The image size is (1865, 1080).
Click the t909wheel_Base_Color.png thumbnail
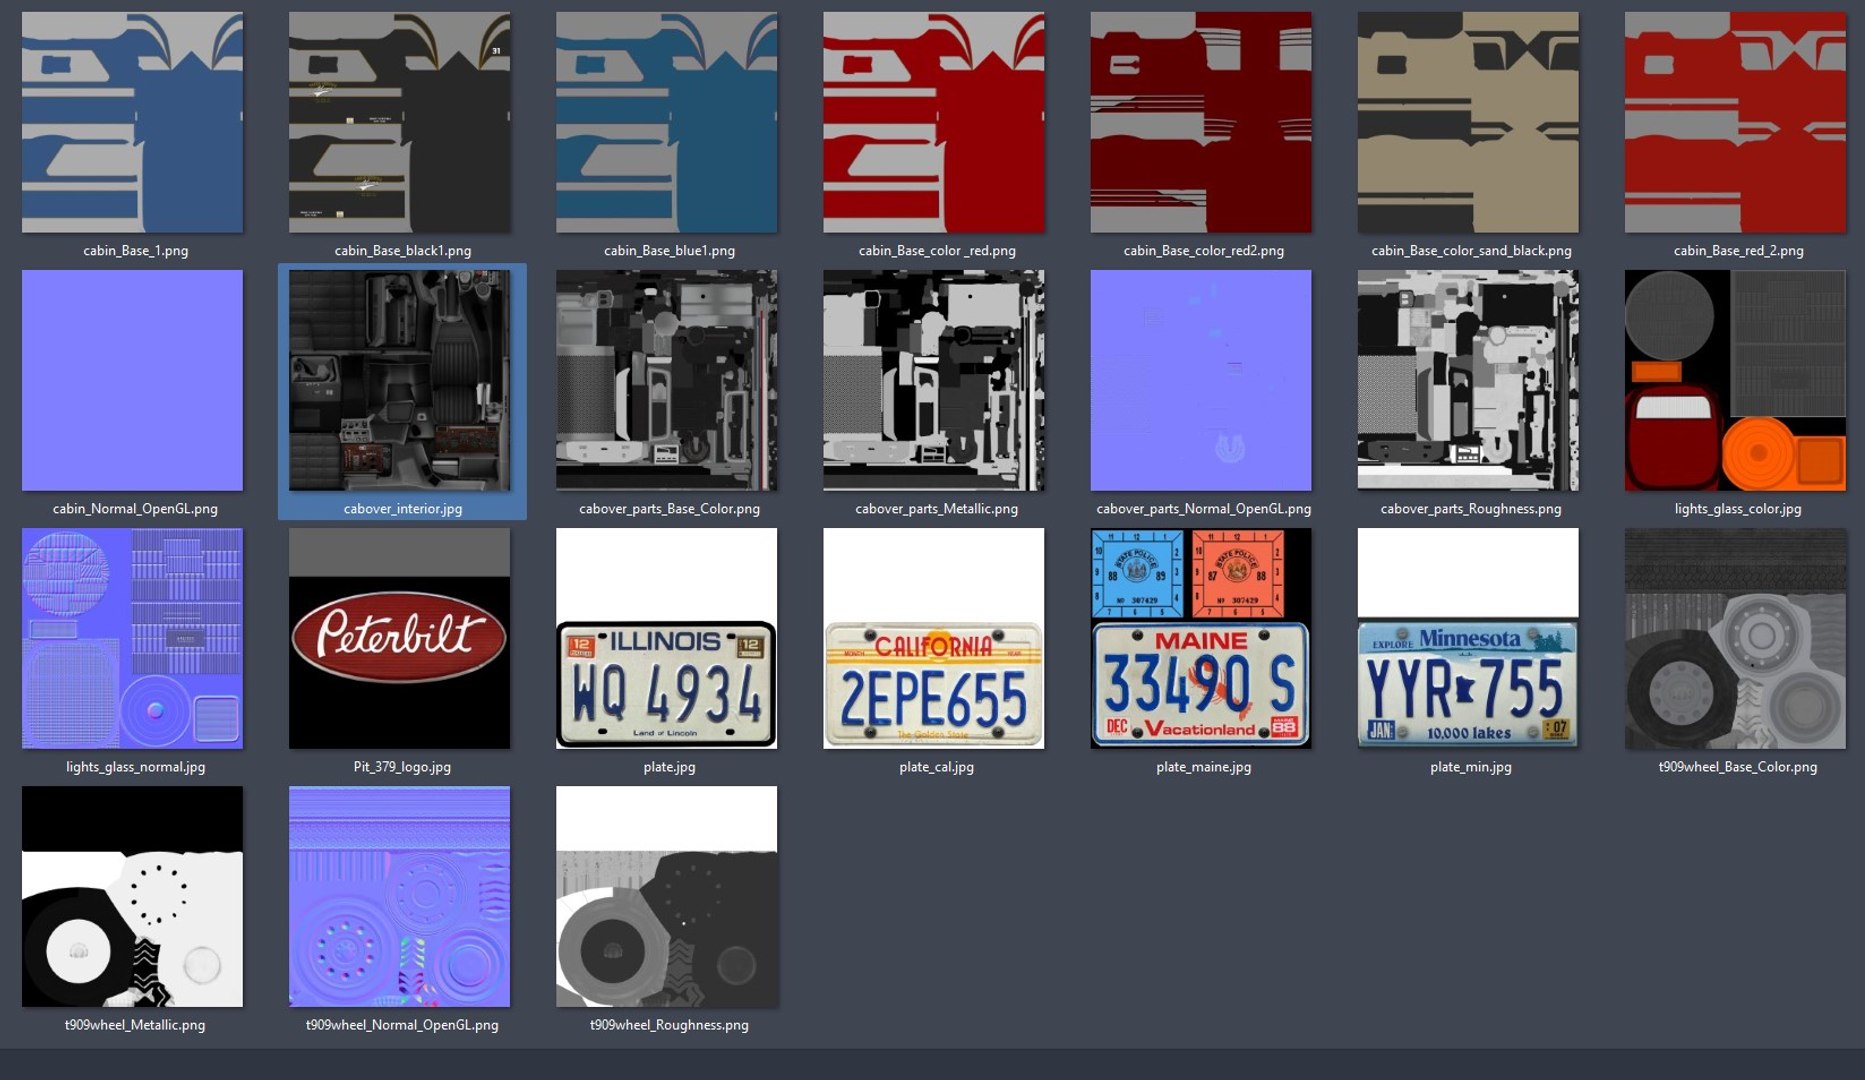tap(1735, 638)
